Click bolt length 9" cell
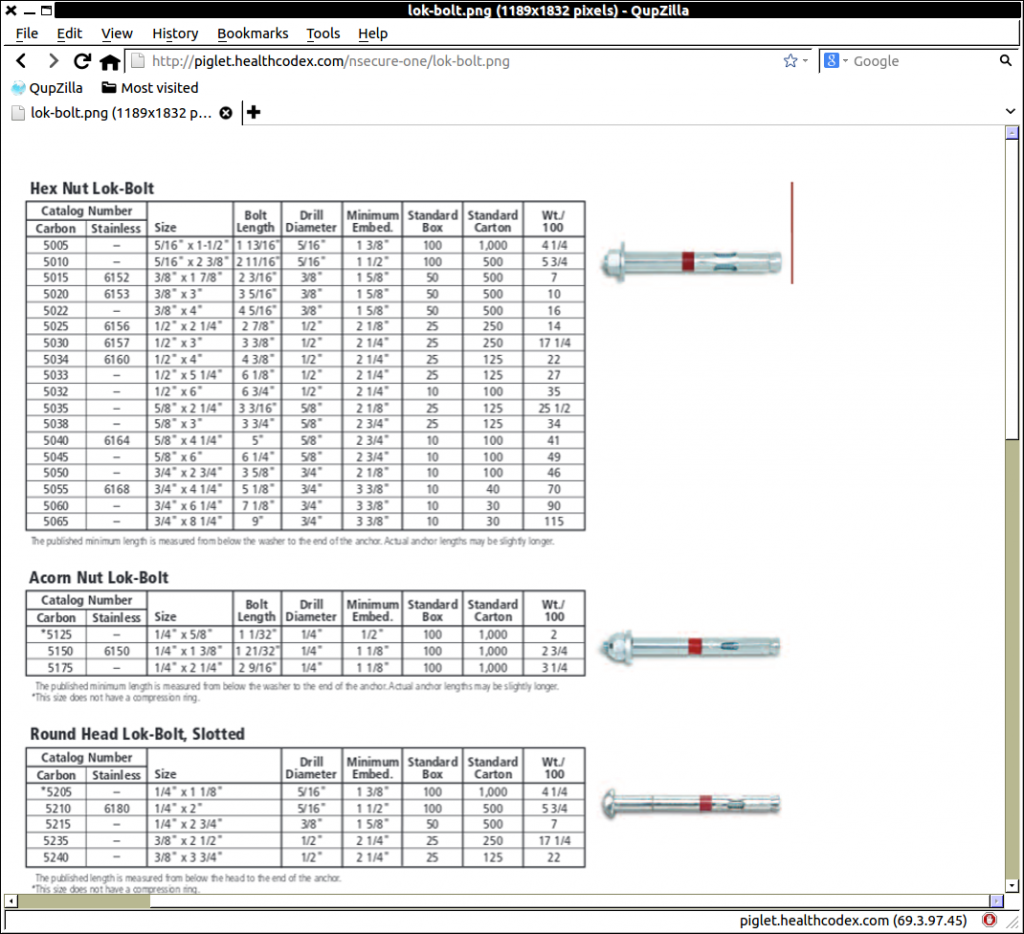Viewport: 1024px width, 934px height. click(x=257, y=521)
